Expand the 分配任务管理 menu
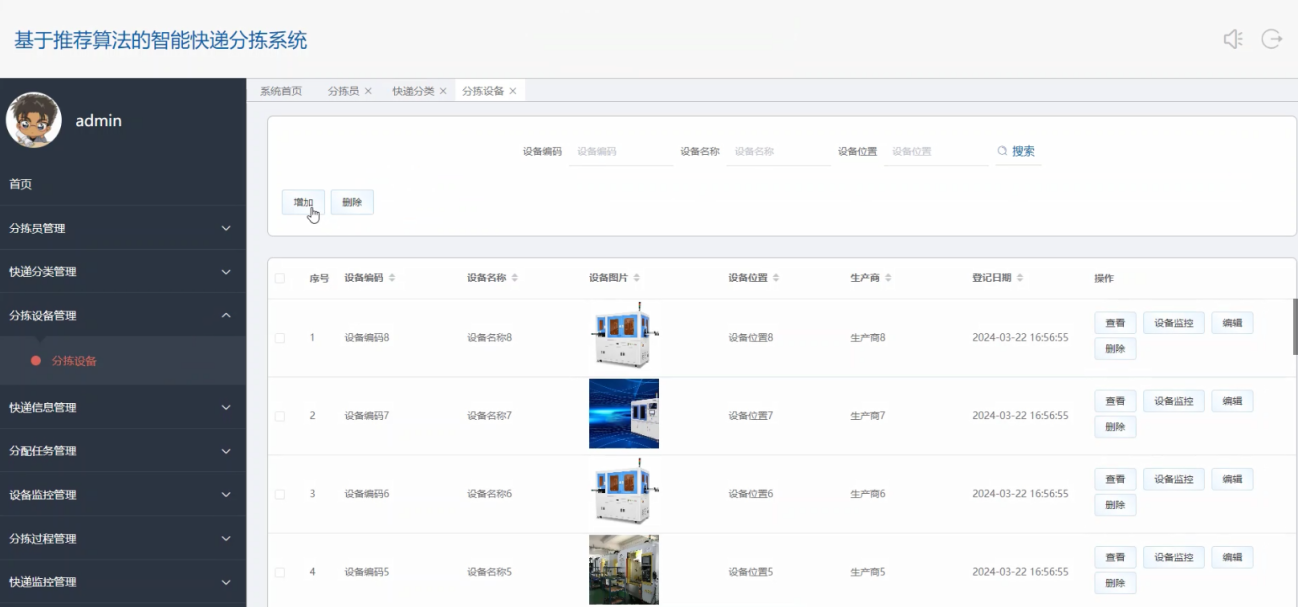Image resolution: width=1298 pixels, height=607 pixels. [x=123, y=451]
